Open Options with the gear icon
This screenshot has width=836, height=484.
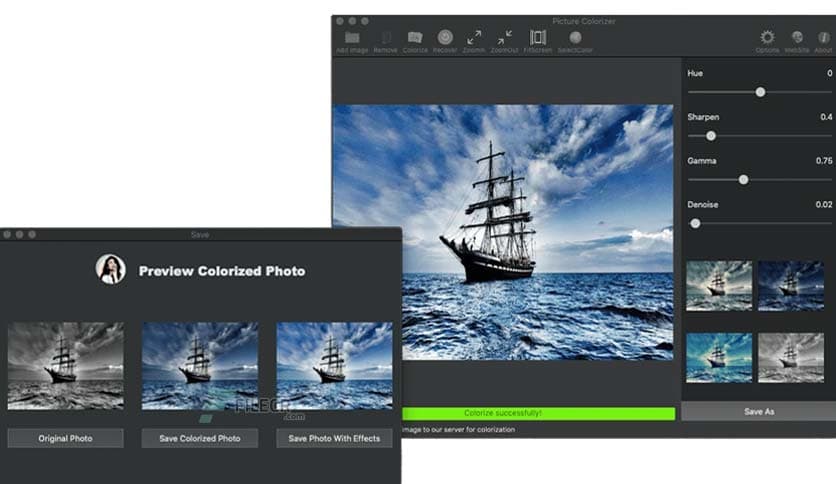(767, 37)
